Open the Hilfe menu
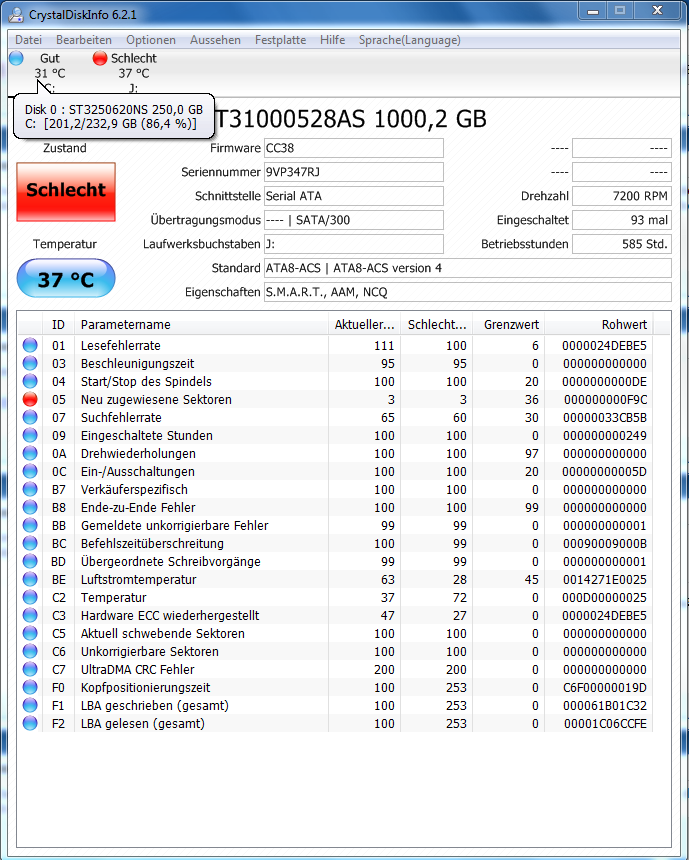 [332, 40]
